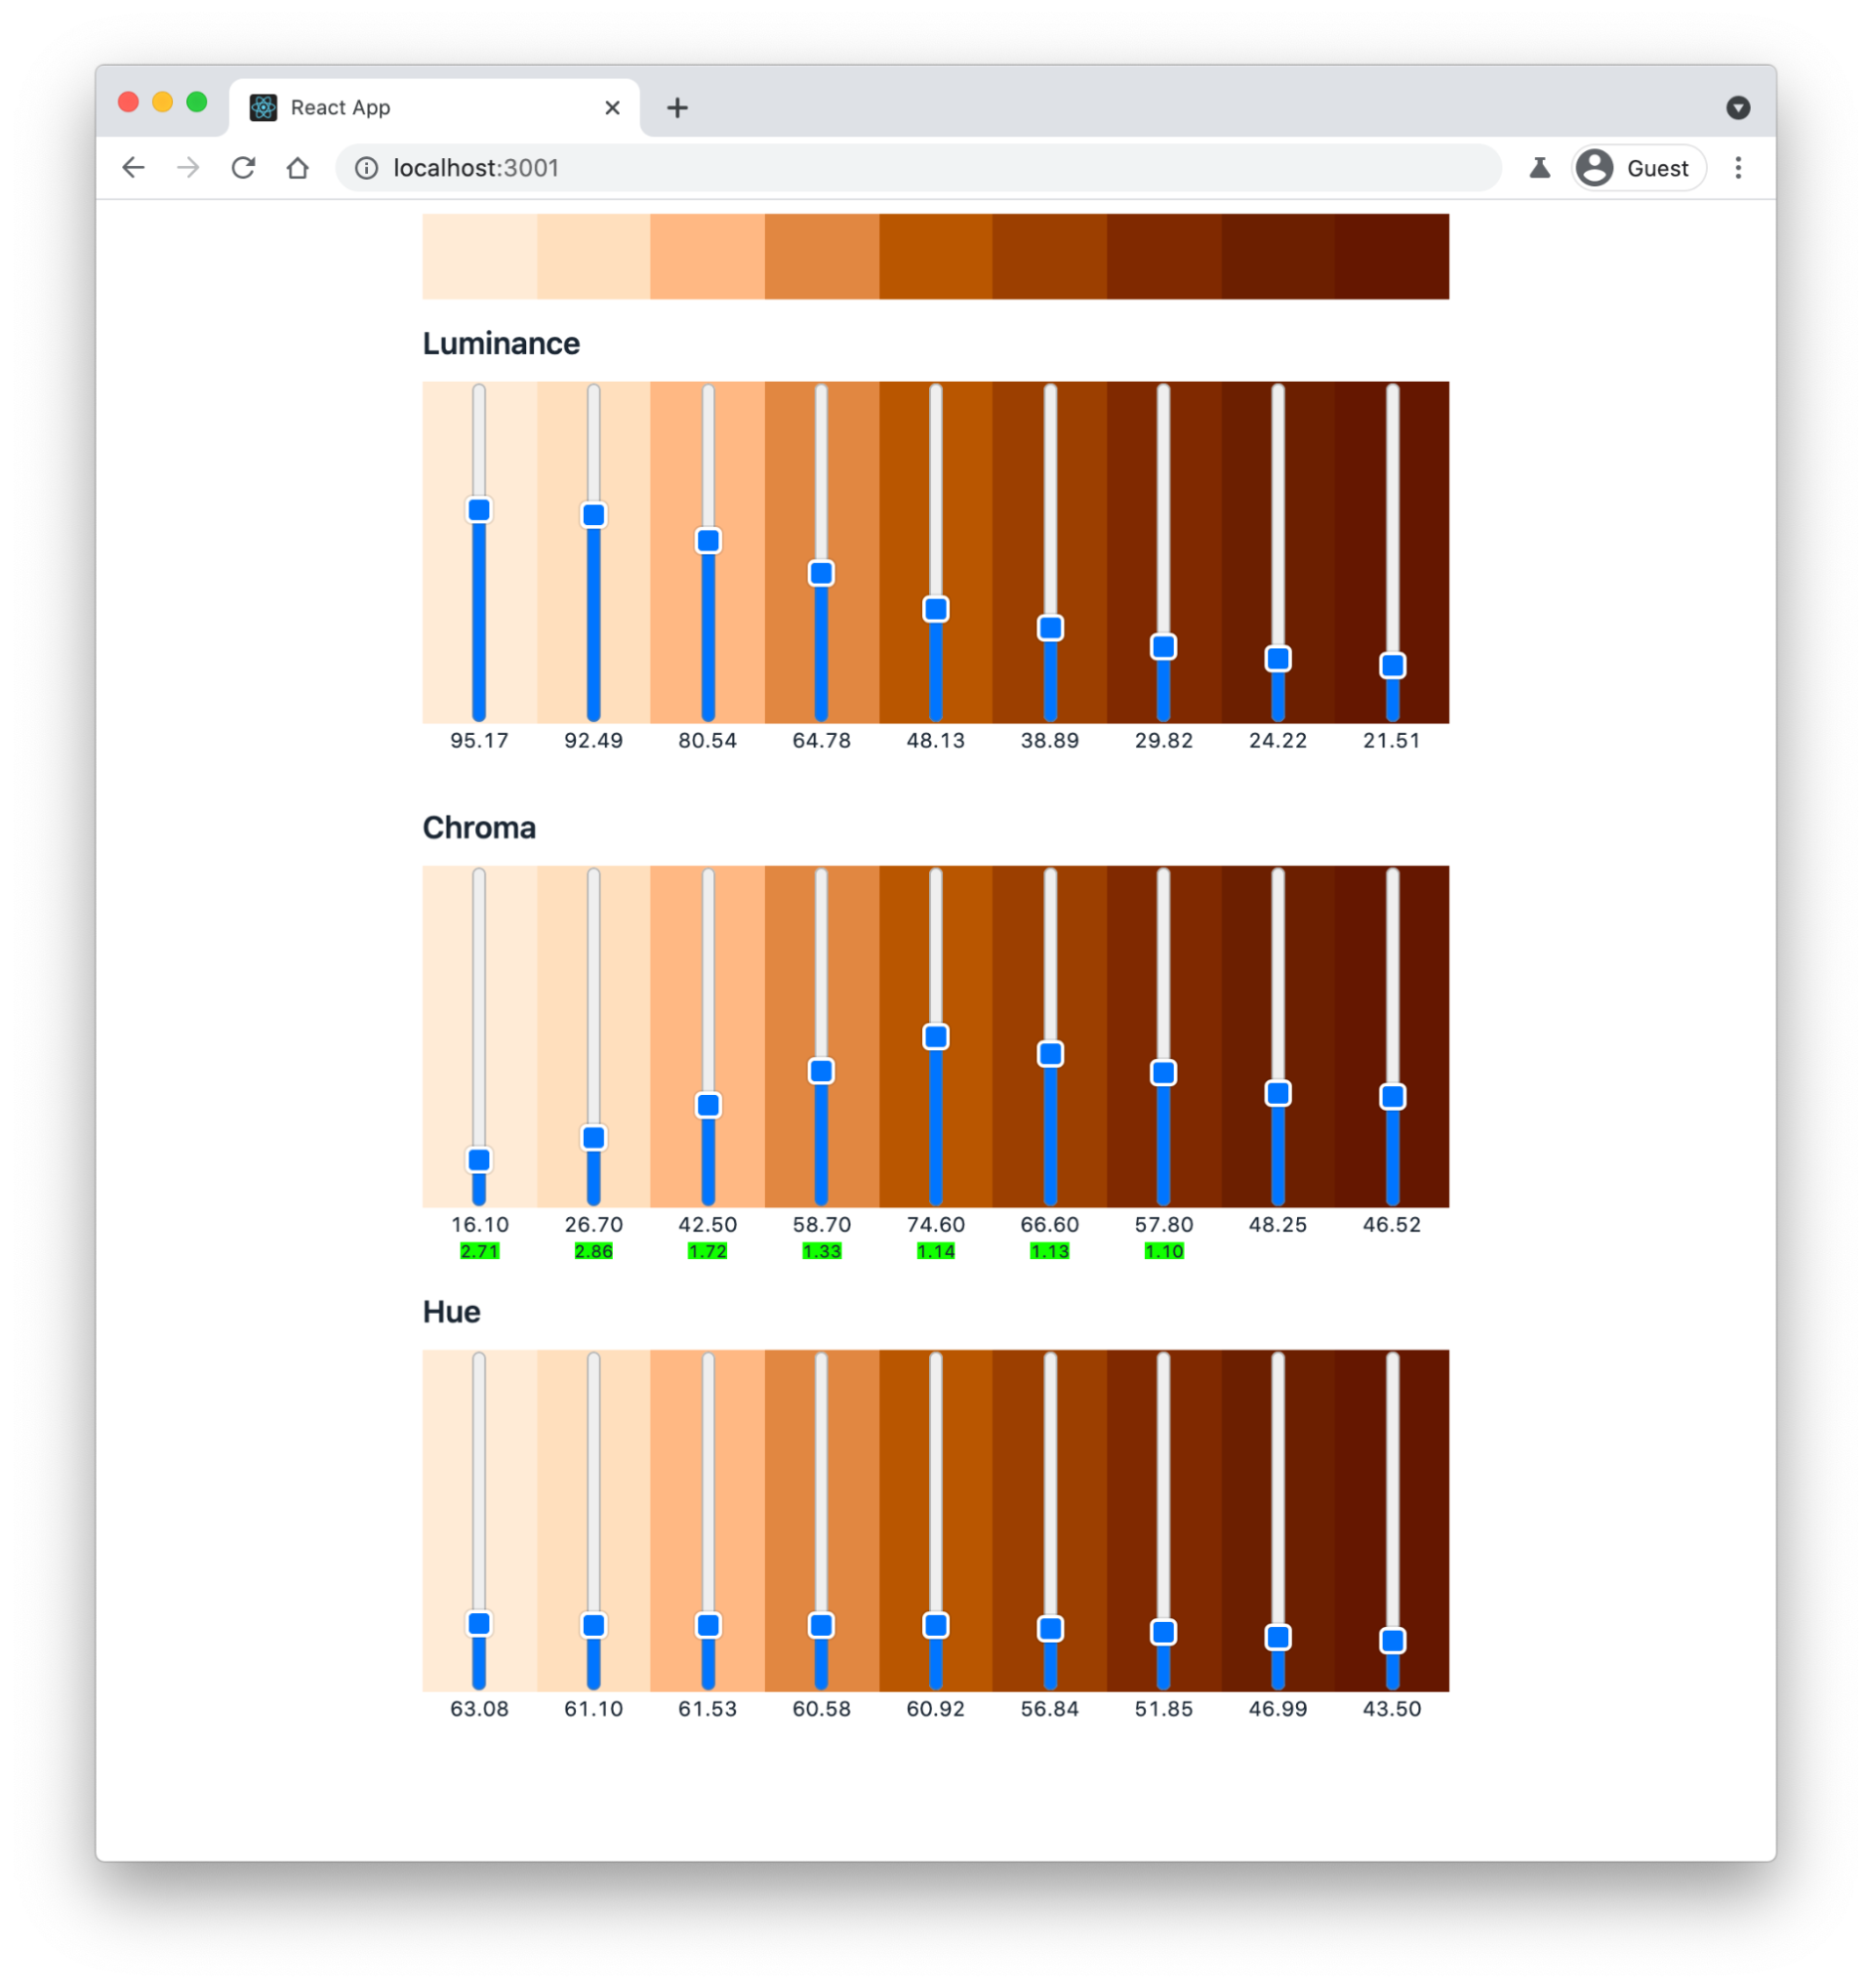This screenshot has height=1988, width=1872.
Task: Click the luminance slider handle at 21.51
Action: click(x=1393, y=666)
